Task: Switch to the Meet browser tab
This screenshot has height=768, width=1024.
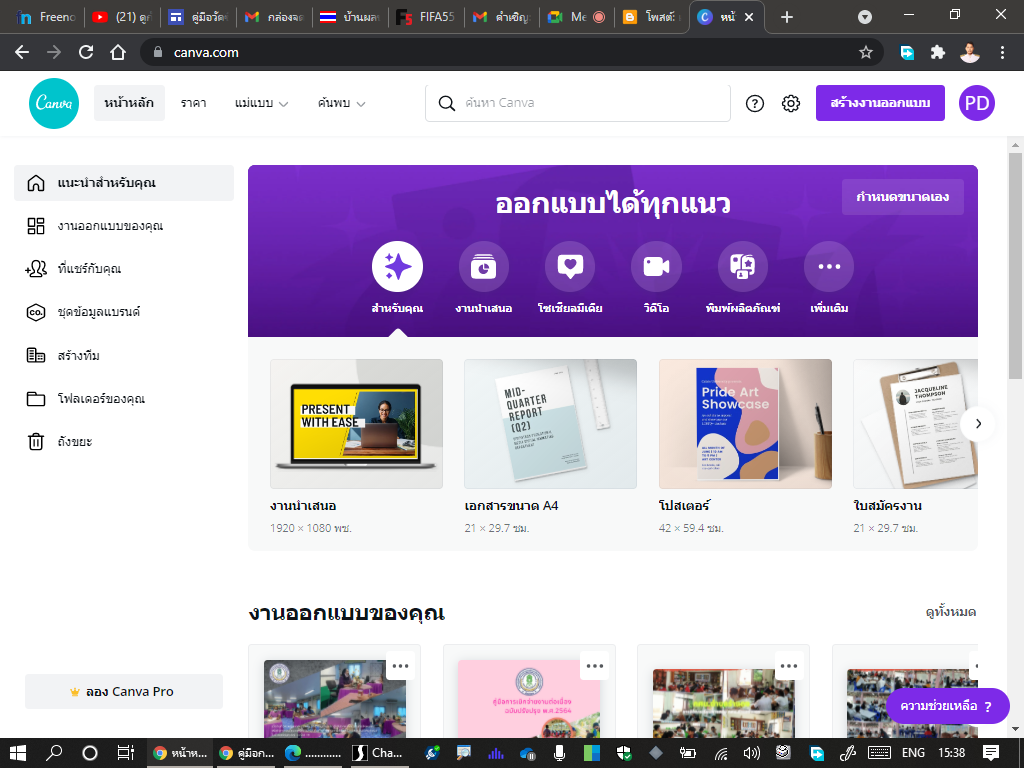Action: tap(577, 17)
